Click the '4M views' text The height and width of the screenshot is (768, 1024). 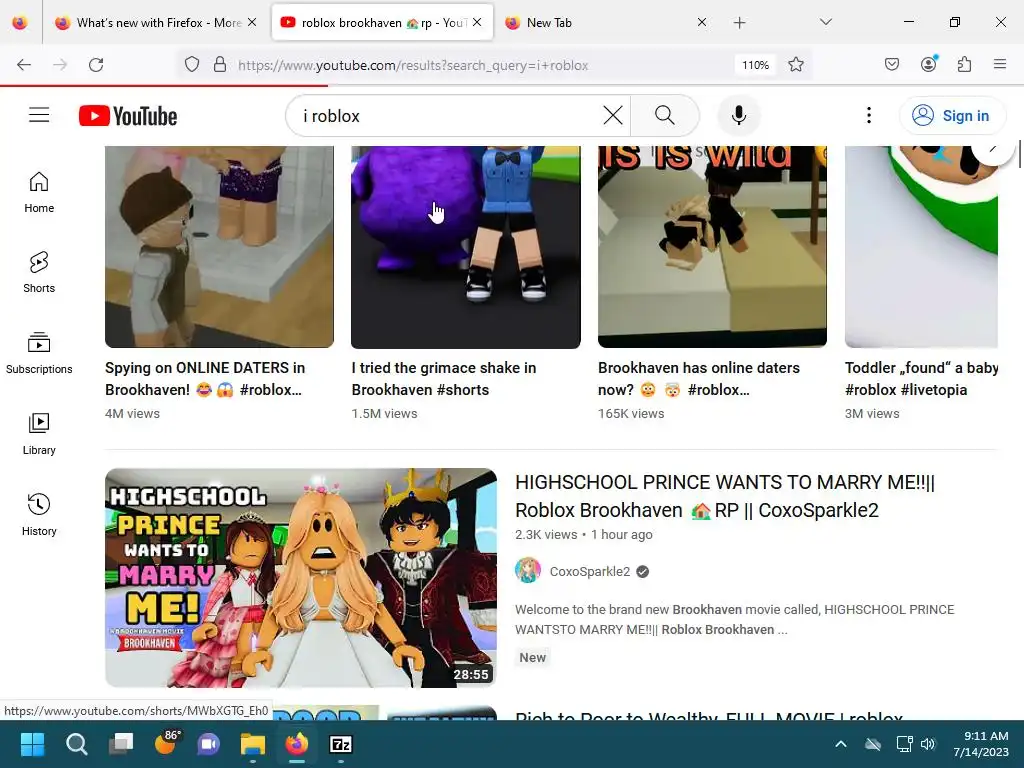point(133,413)
